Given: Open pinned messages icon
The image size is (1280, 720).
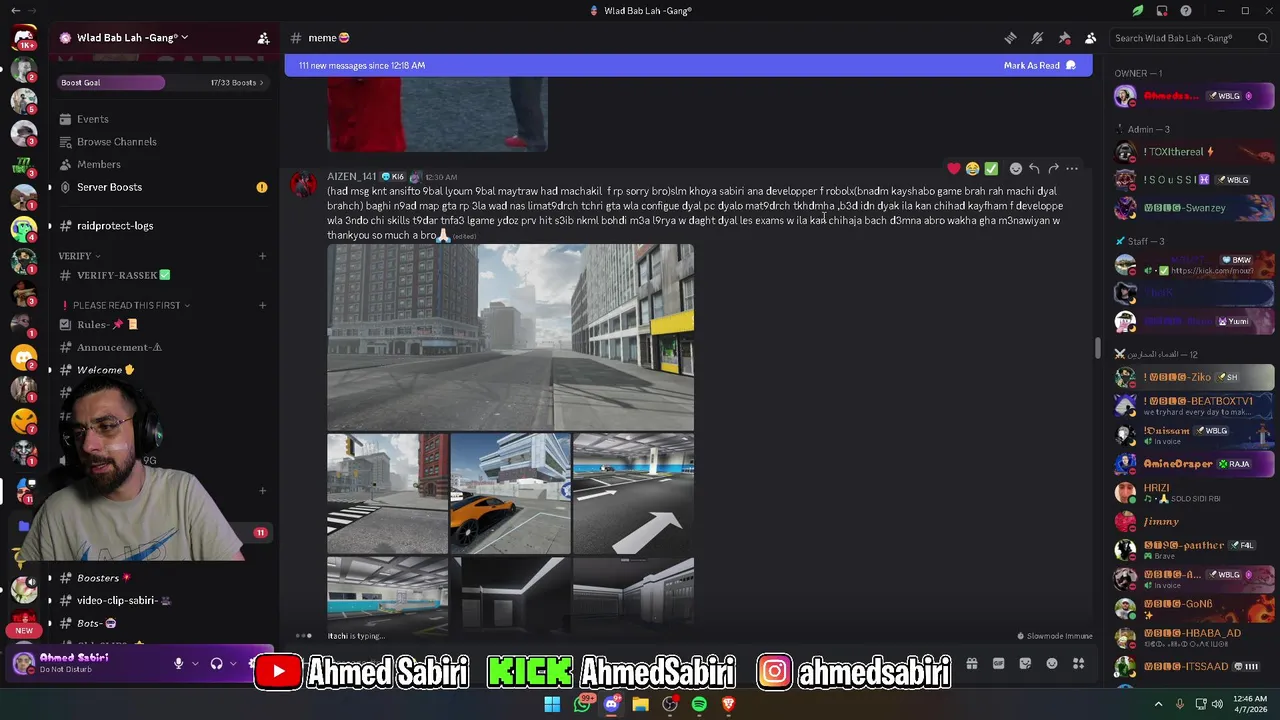Looking at the screenshot, I should [1064, 38].
